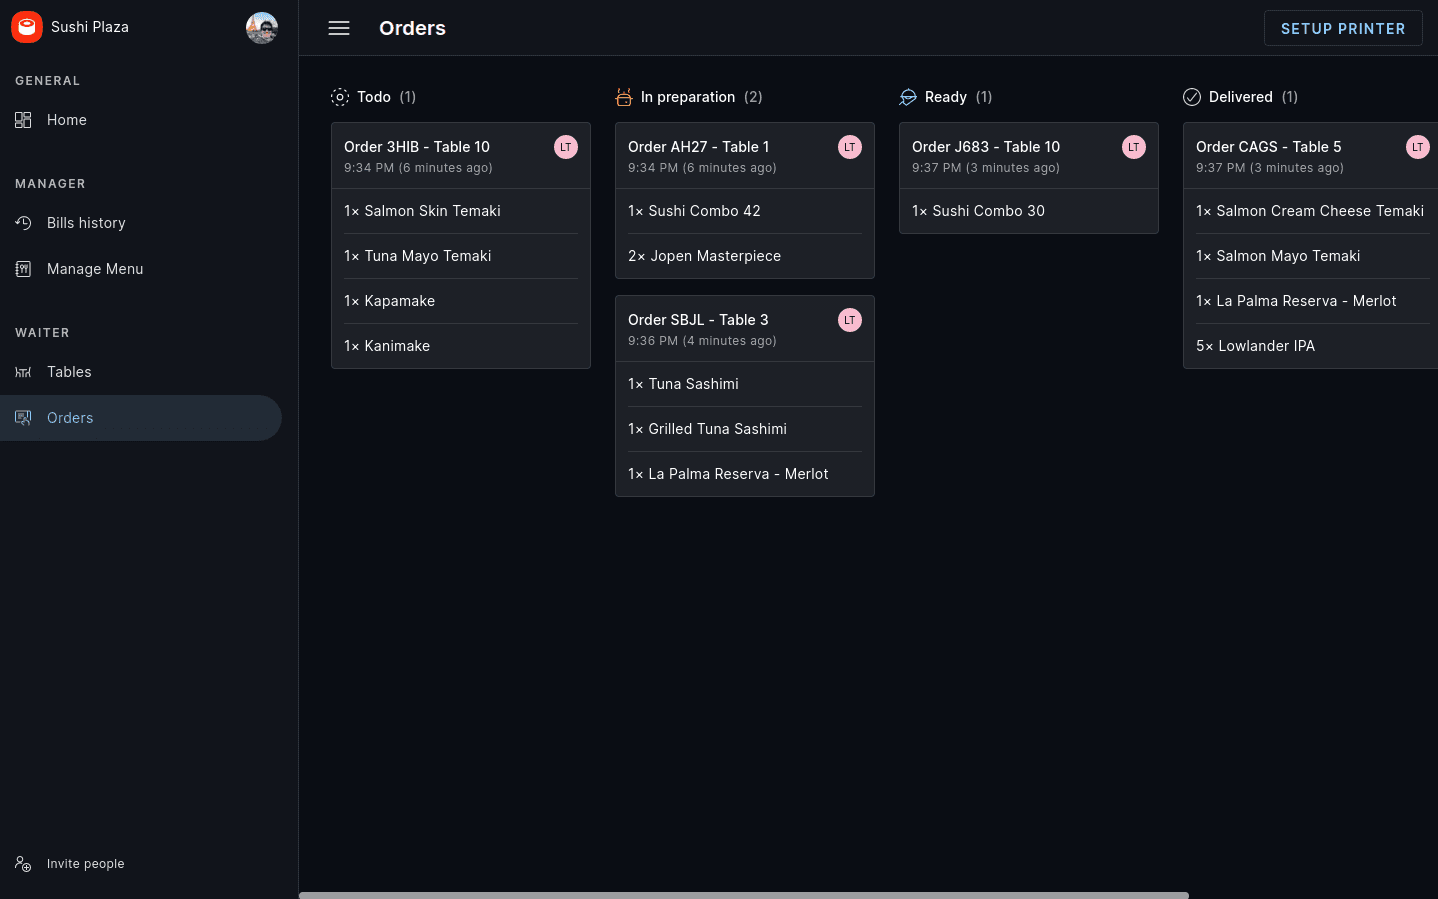
Task: Click the 'Orders' page title
Action: pyautogui.click(x=412, y=28)
